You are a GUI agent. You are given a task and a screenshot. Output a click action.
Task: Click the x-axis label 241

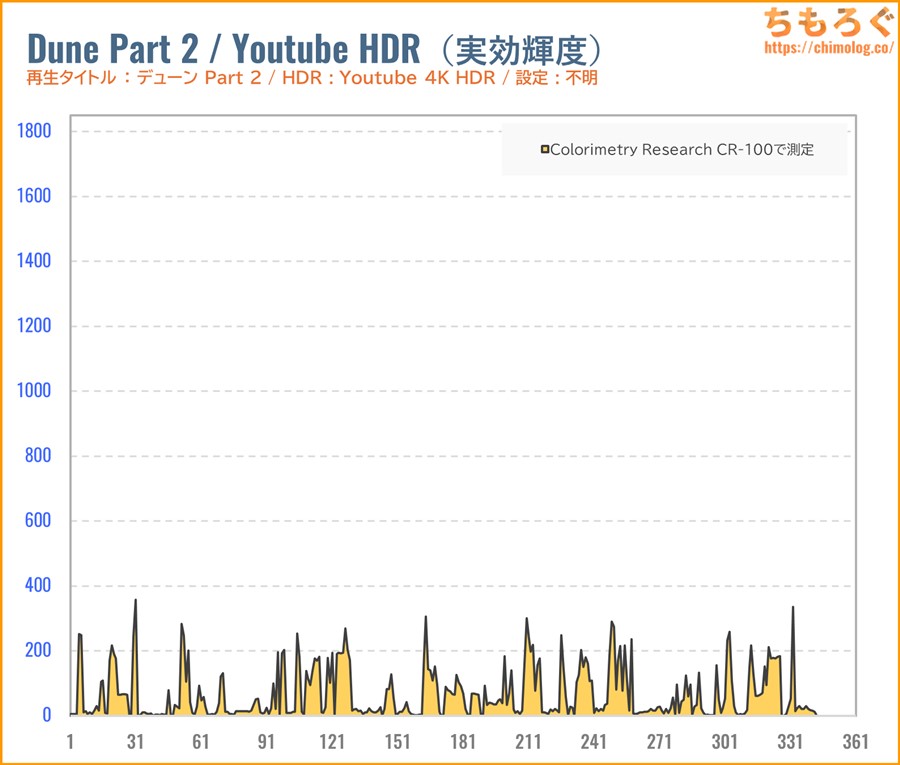[593, 741]
